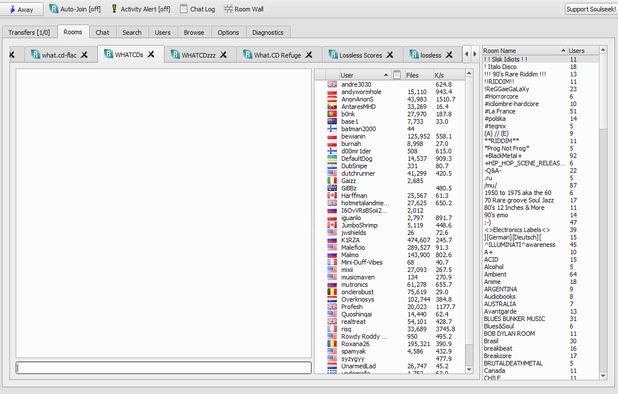Select the '#La France' room
The width and height of the screenshot is (618, 394).
click(x=541, y=111)
